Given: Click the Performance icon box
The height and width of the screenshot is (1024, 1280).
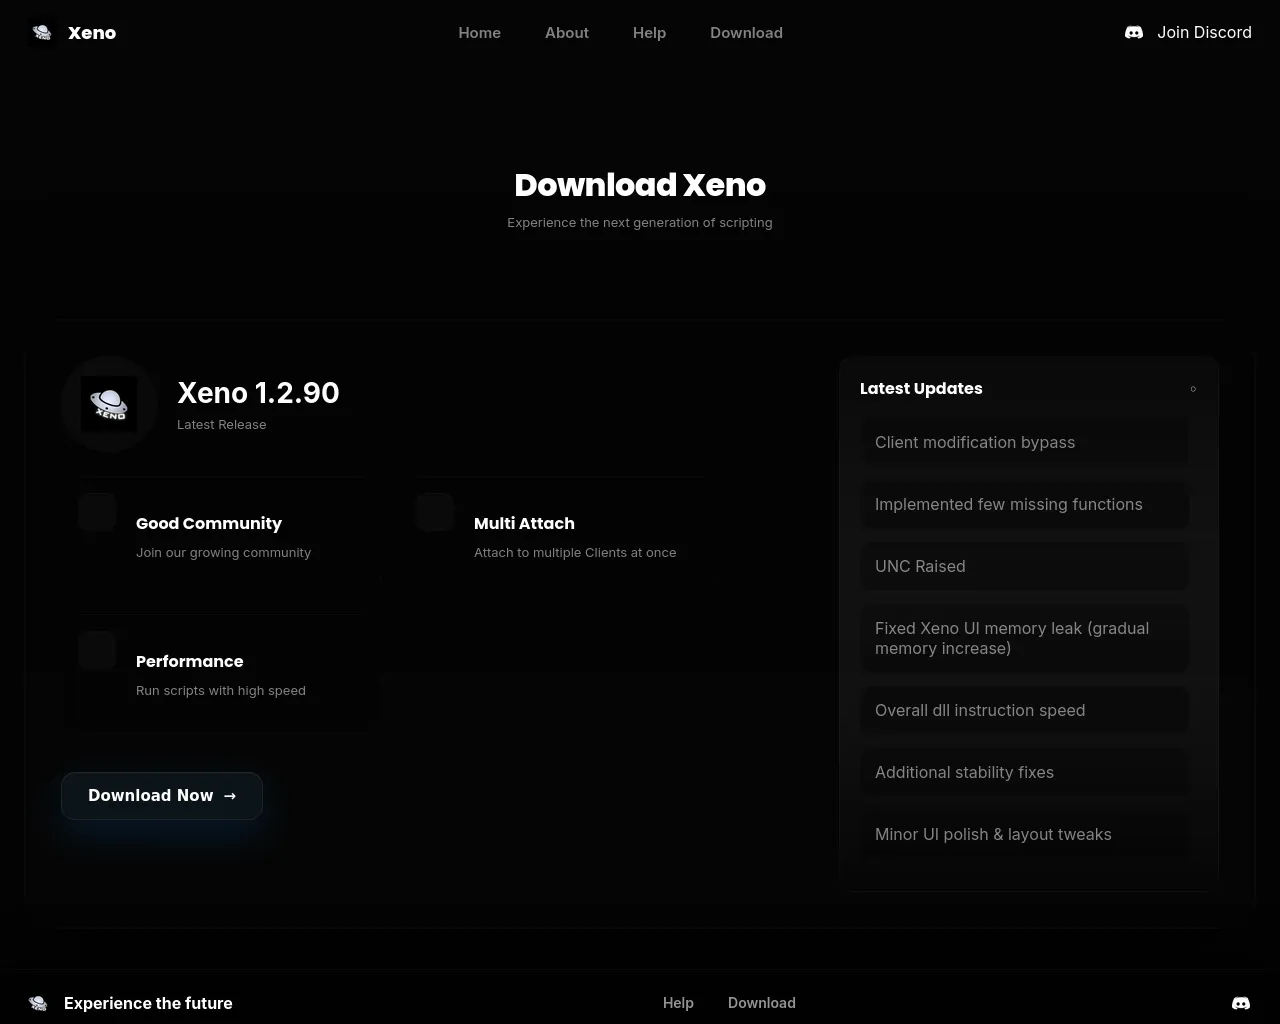Looking at the screenshot, I should click(97, 650).
